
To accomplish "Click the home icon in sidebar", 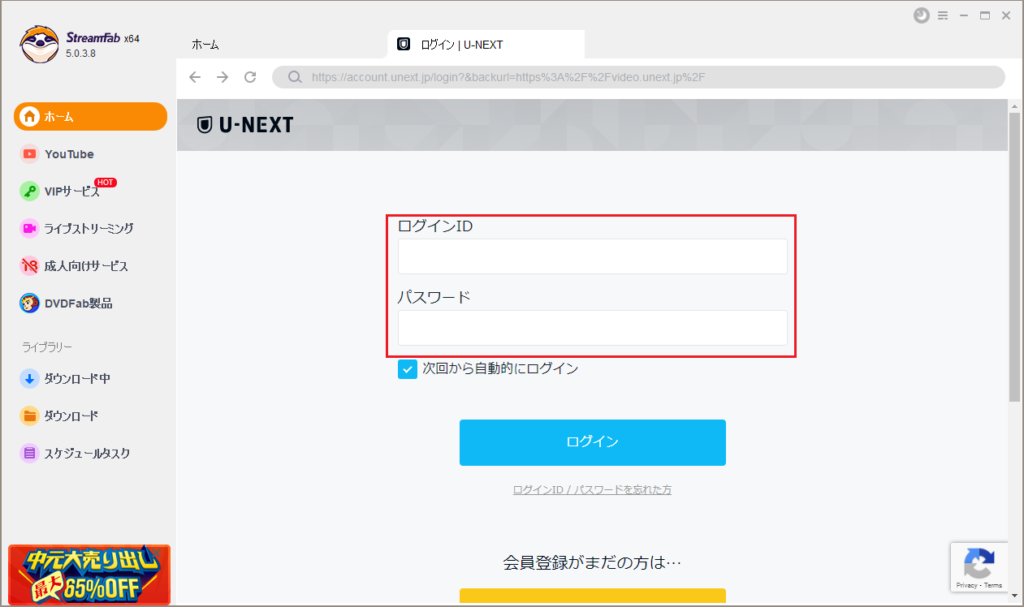I will tap(29, 116).
